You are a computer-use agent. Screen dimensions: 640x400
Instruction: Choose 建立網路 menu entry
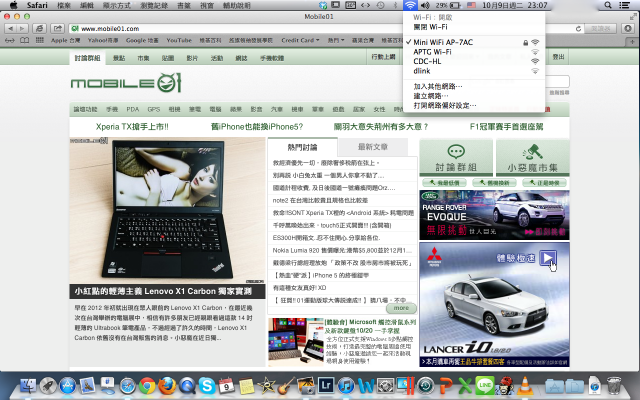click(x=473, y=96)
